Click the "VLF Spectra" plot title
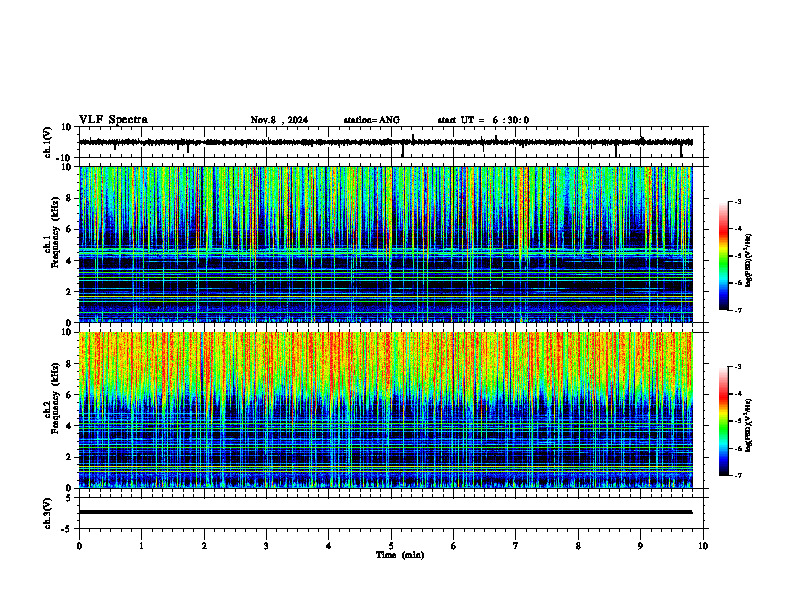This screenshot has width=792, height=612. point(113,120)
